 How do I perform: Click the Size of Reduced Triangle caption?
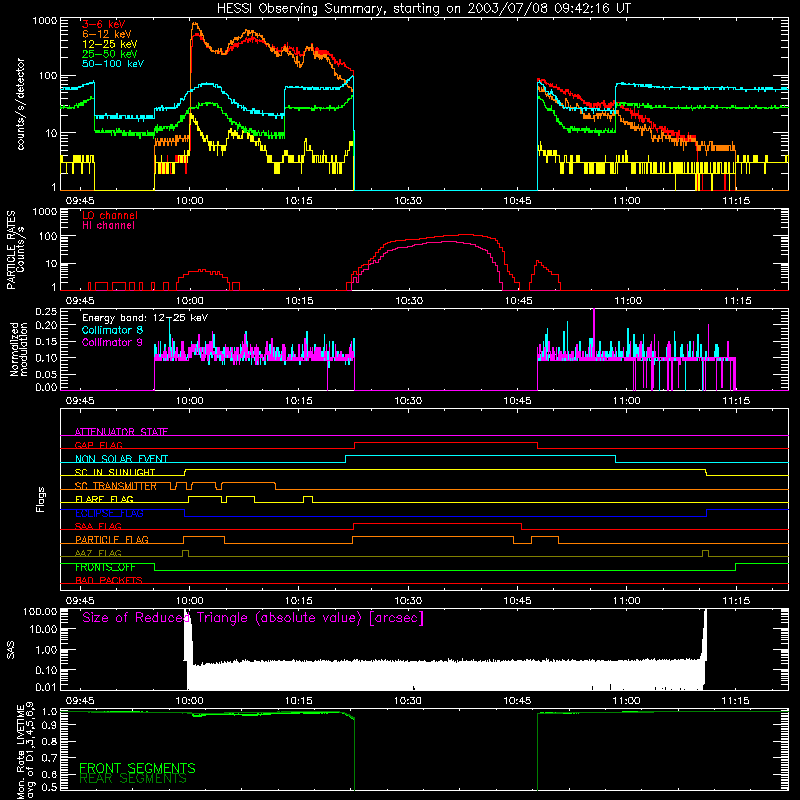pos(253,618)
